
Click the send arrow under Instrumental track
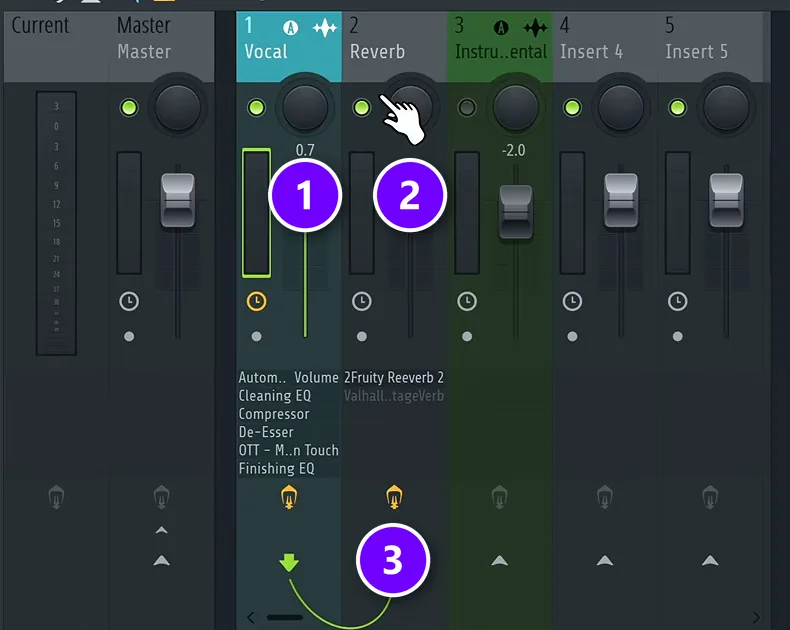(499, 560)
